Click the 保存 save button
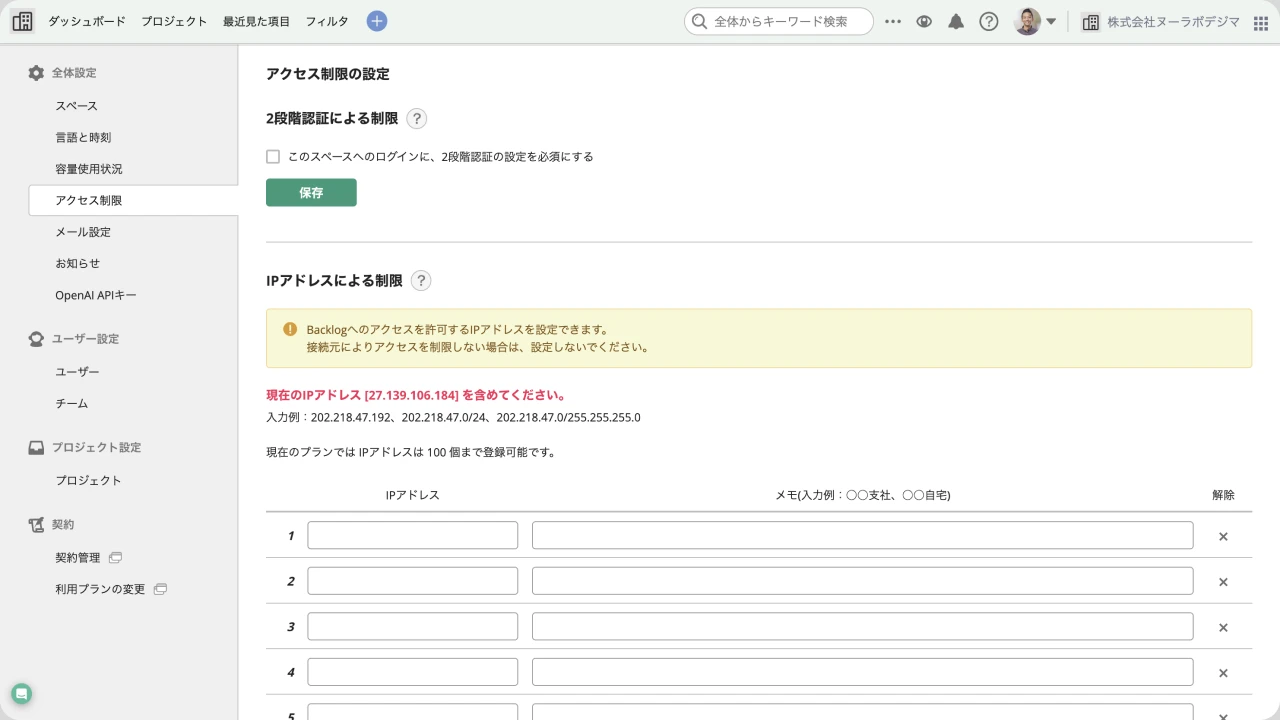Viewport: 1280px width, 720px height. coord(311,192)
